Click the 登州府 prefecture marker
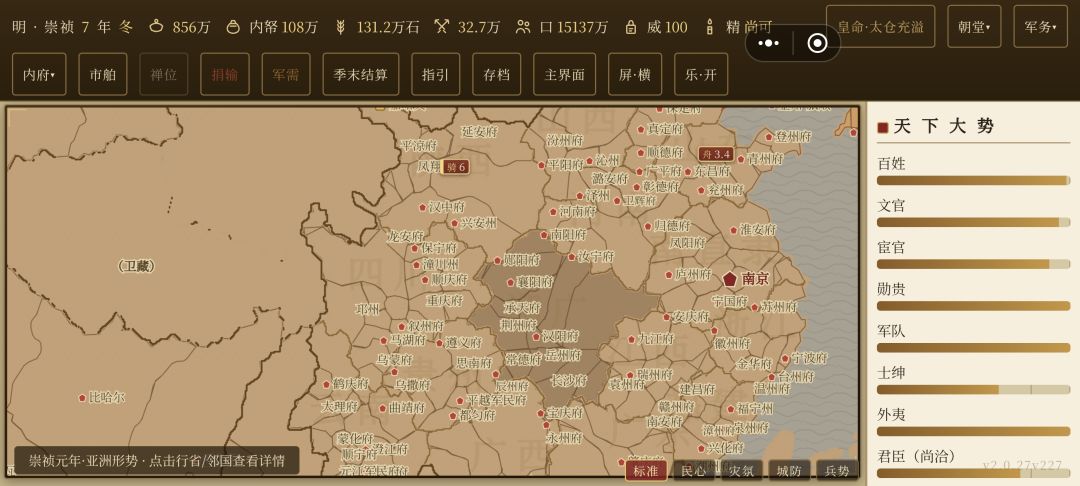1080x486 pixels. pyautogui.click(x=769, y=137)
